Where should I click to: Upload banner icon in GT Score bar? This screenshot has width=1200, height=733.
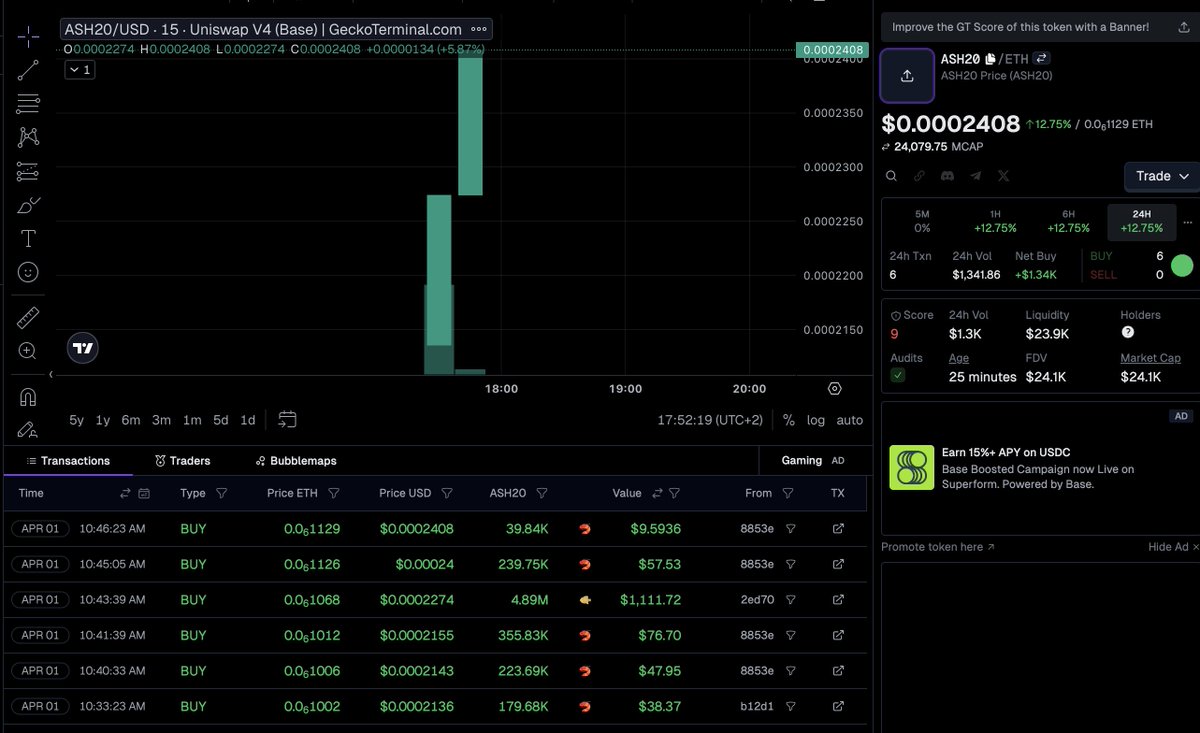[x=1184, y=28]
